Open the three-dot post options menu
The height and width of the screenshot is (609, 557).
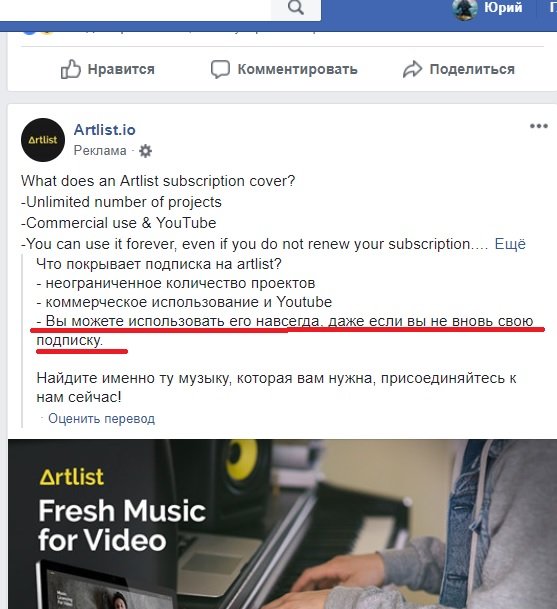(x=539, y=126)
